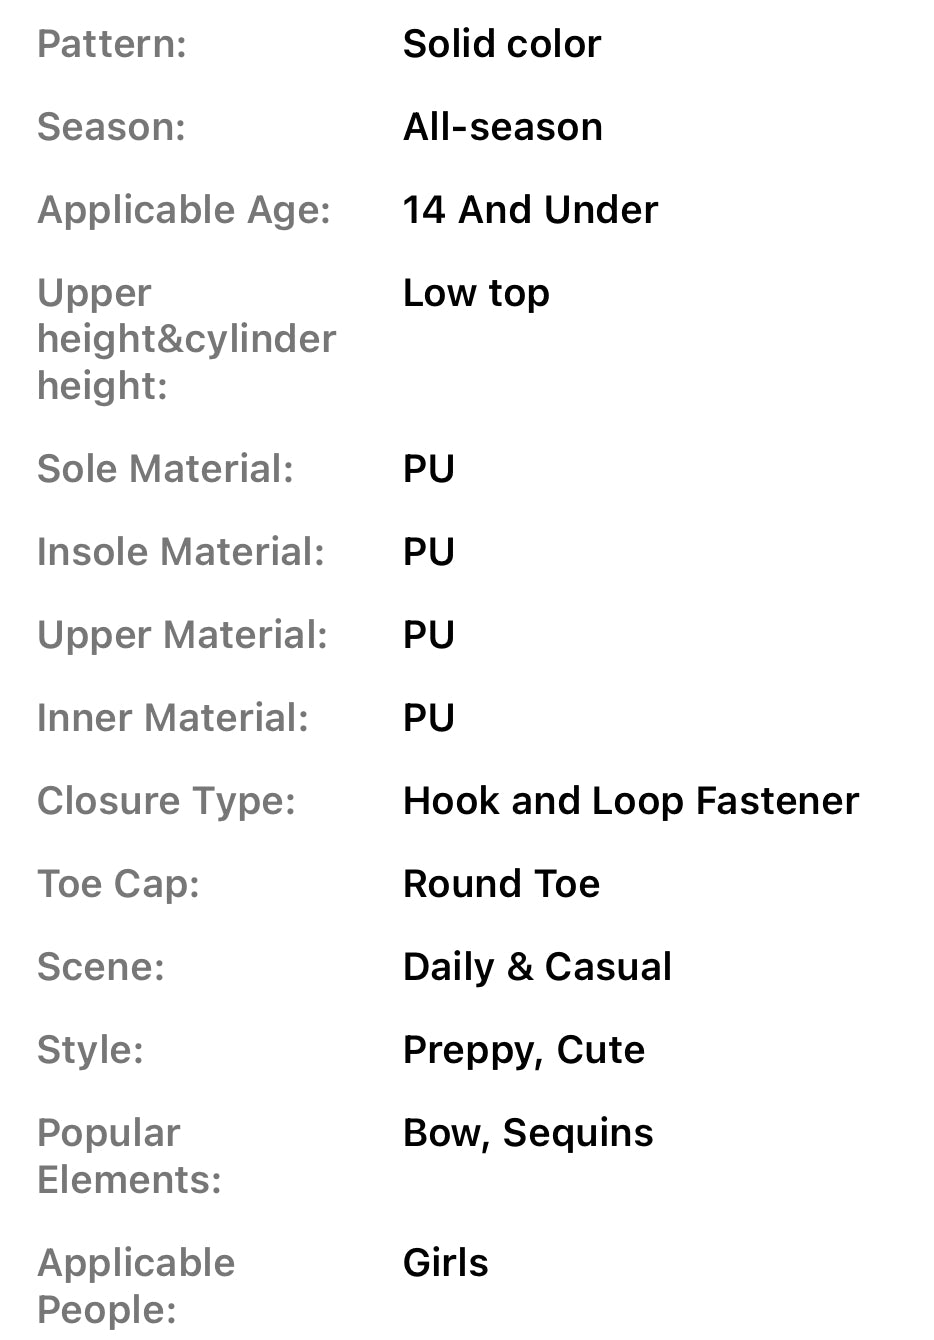Image resolution: width=934 pixels, height=1340 pixels.
Task: Select the "All-season" value text
Action: pyautogui.click(x=502, y=127)
